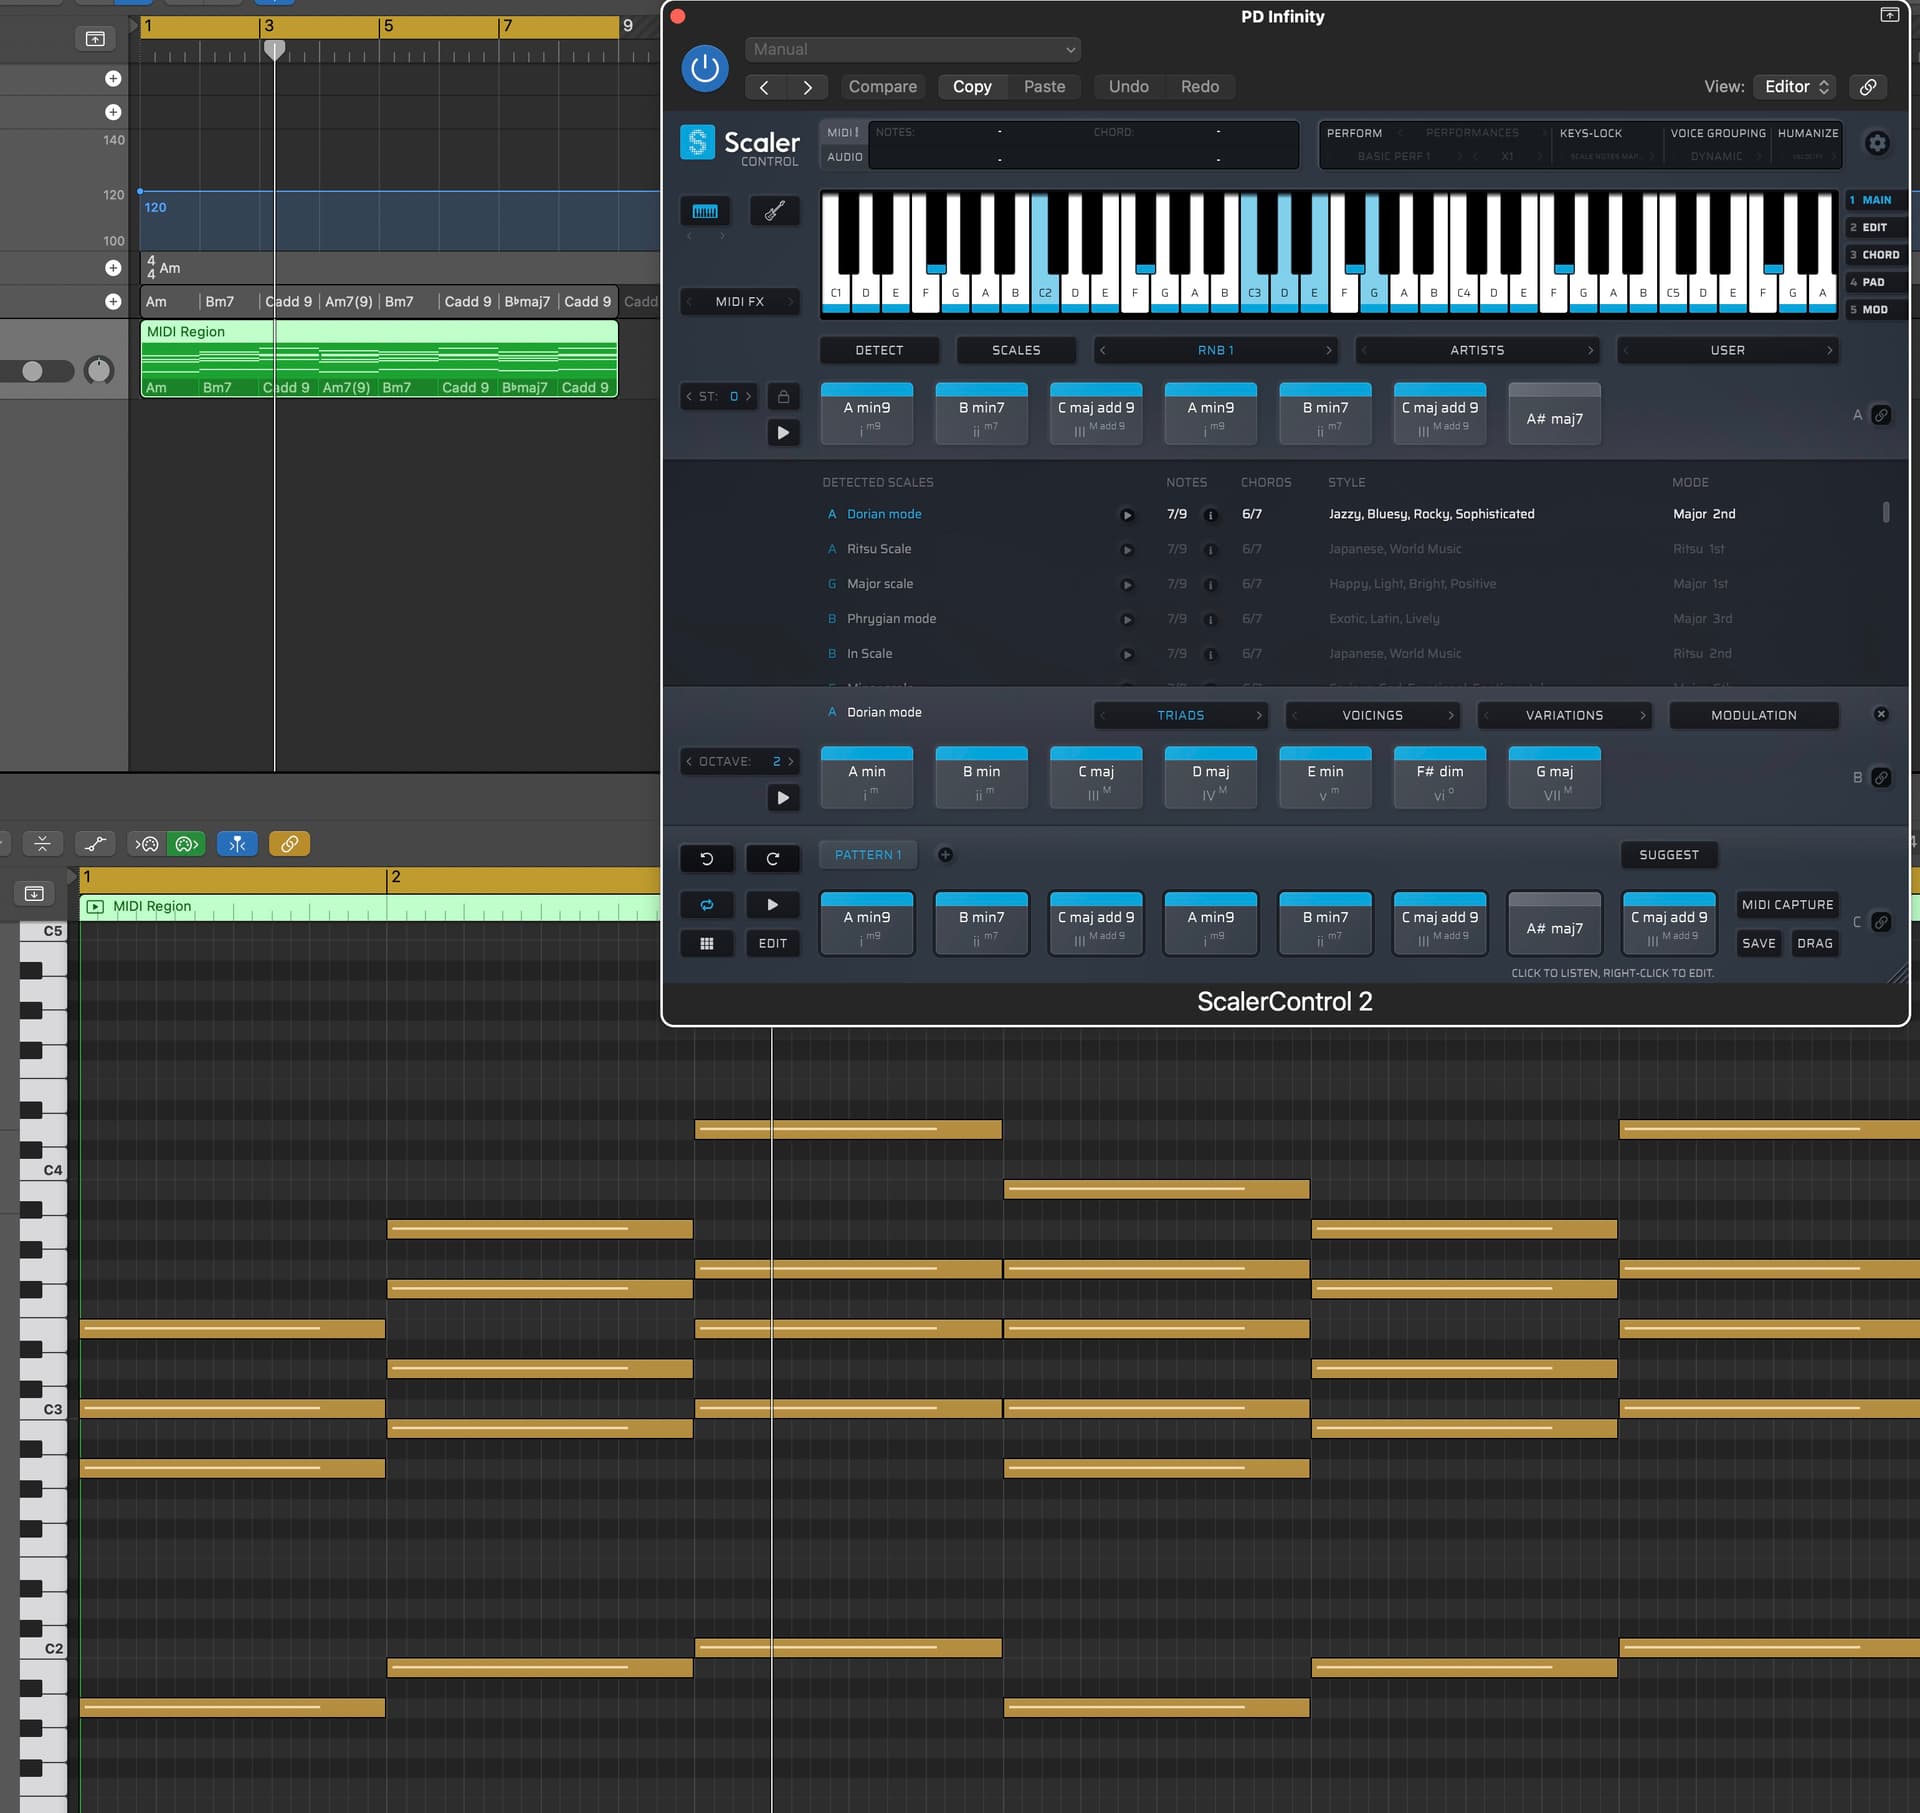Select the guitar view icon
This screenshot has height=1813, width=1920.
coord(774,211)
